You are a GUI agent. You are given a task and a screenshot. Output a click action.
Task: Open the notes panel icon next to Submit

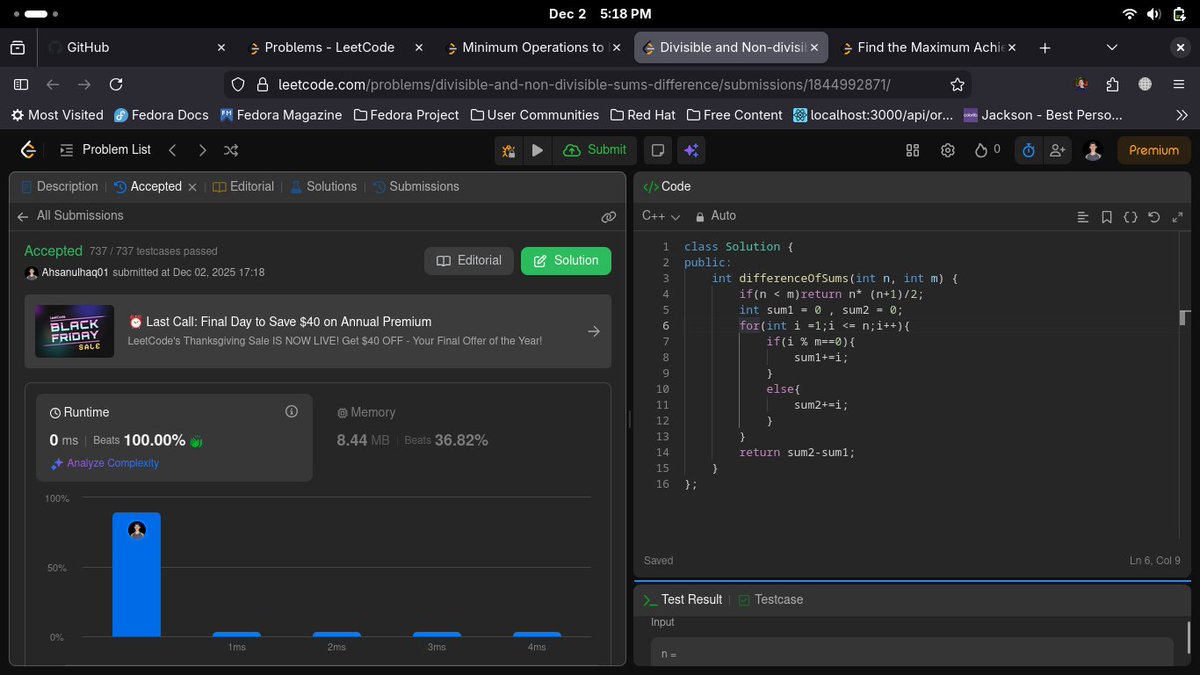tap(656, 150)
